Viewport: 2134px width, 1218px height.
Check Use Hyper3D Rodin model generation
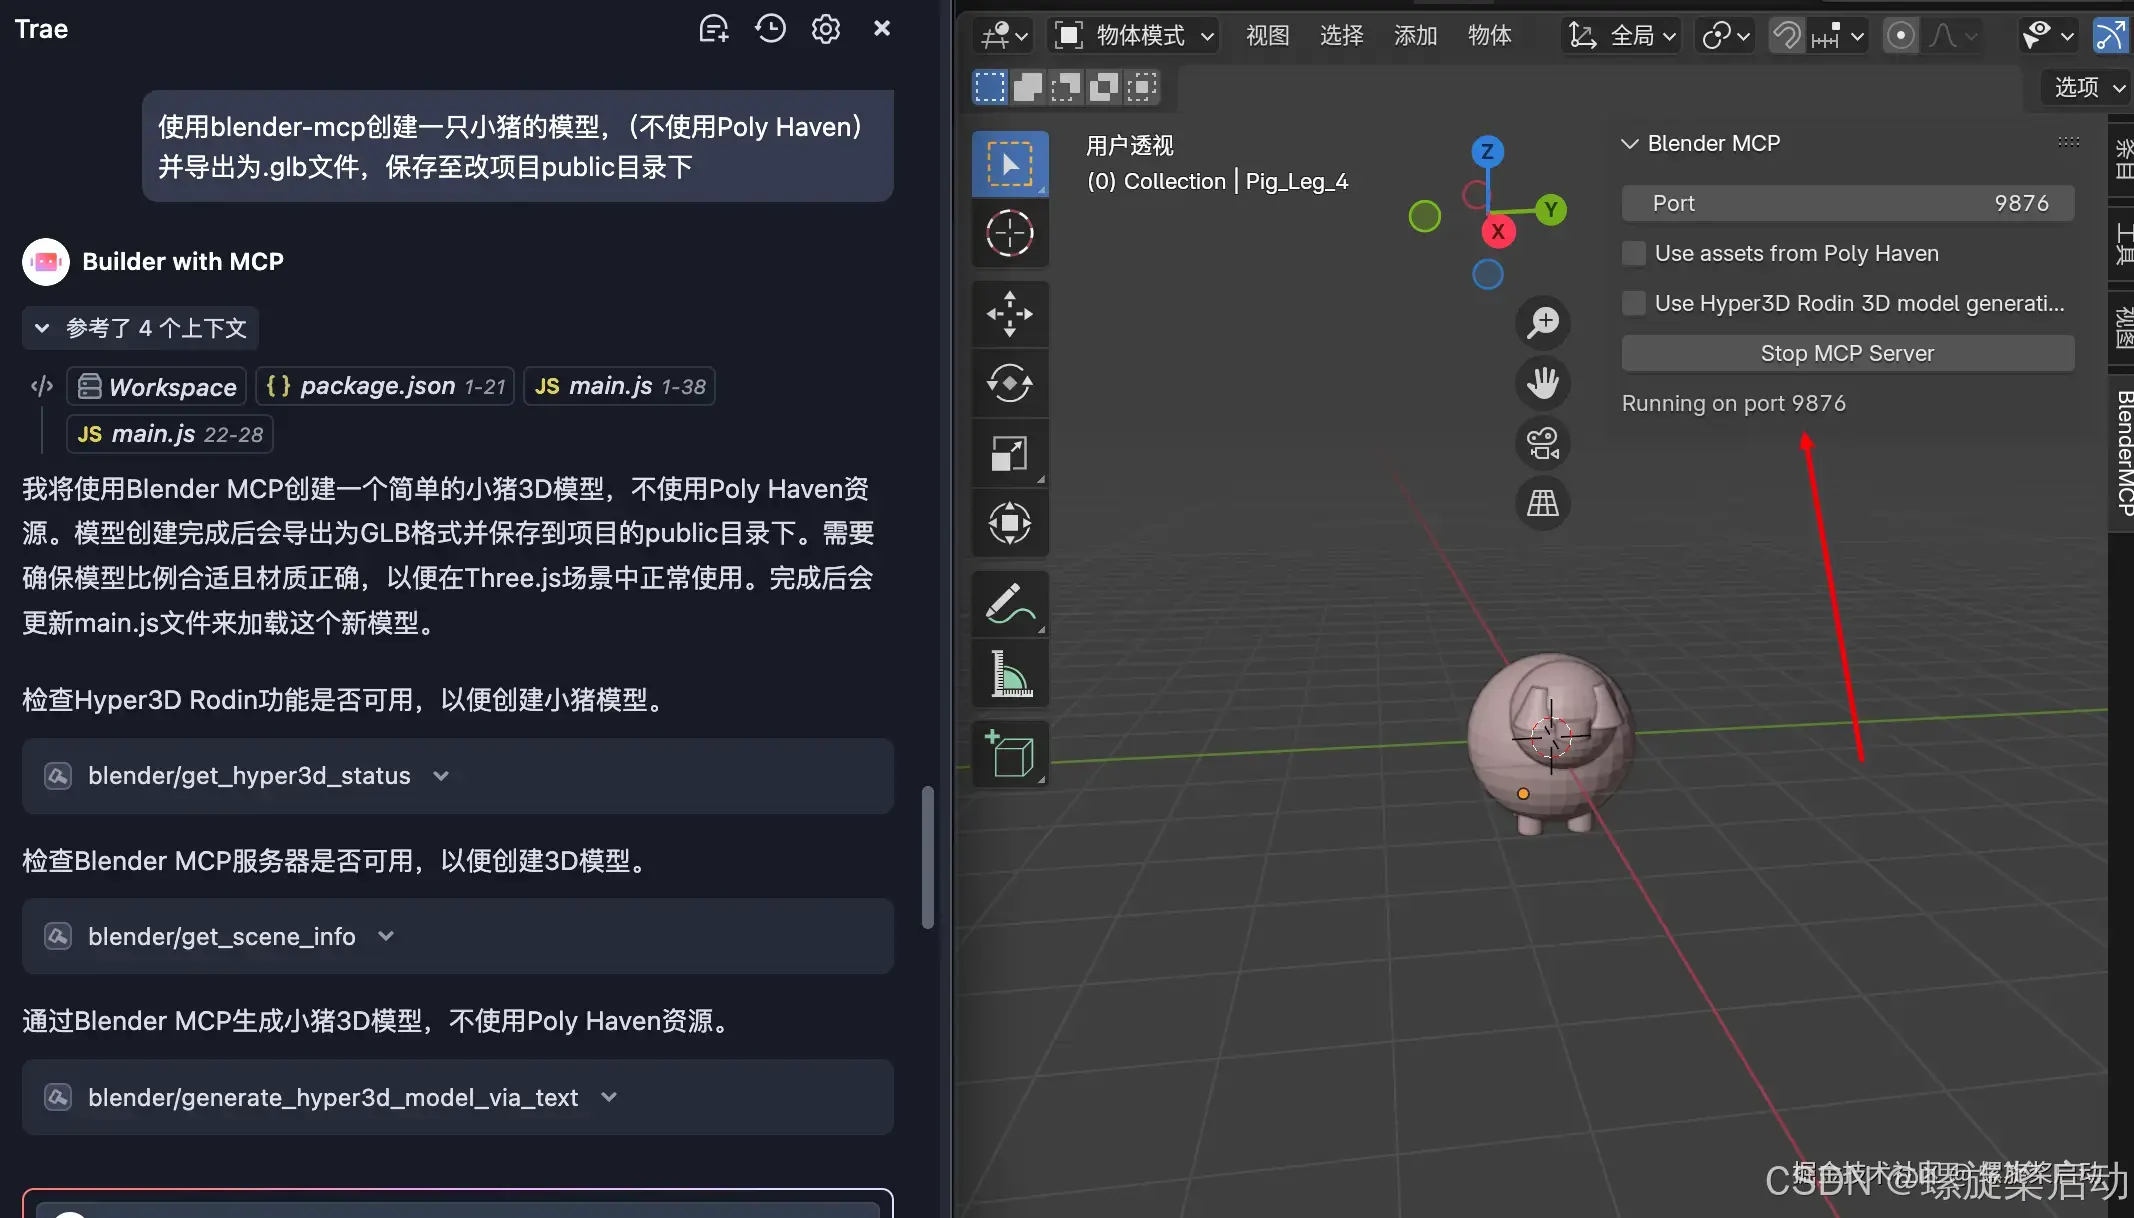click(x=1634, y=303)
